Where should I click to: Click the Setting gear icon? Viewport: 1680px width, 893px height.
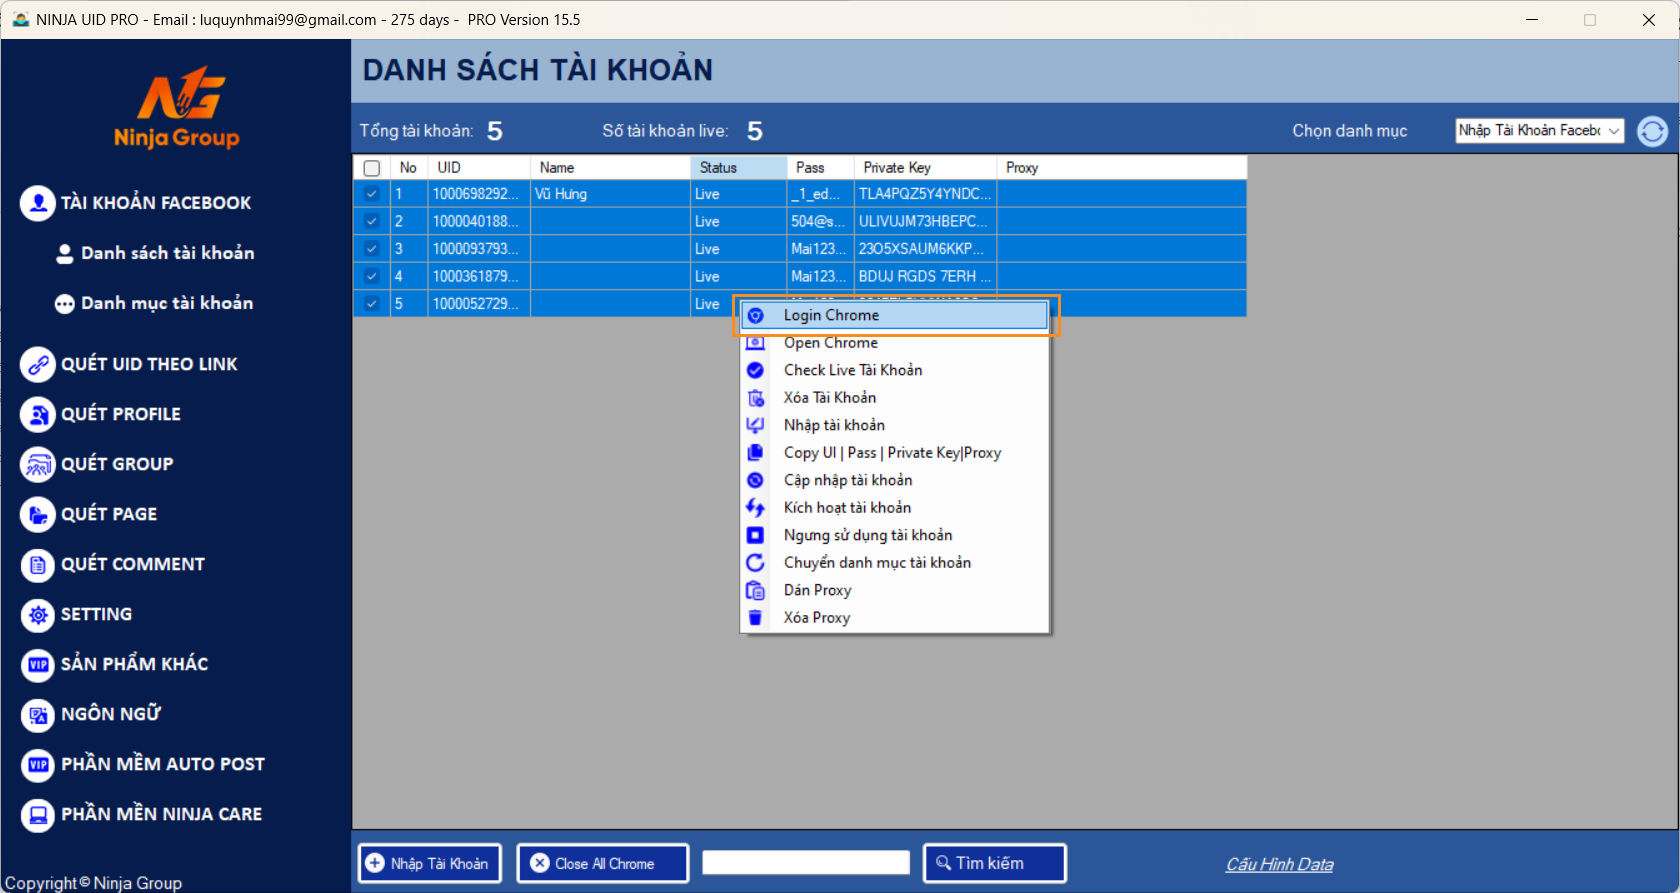(38, 615)
